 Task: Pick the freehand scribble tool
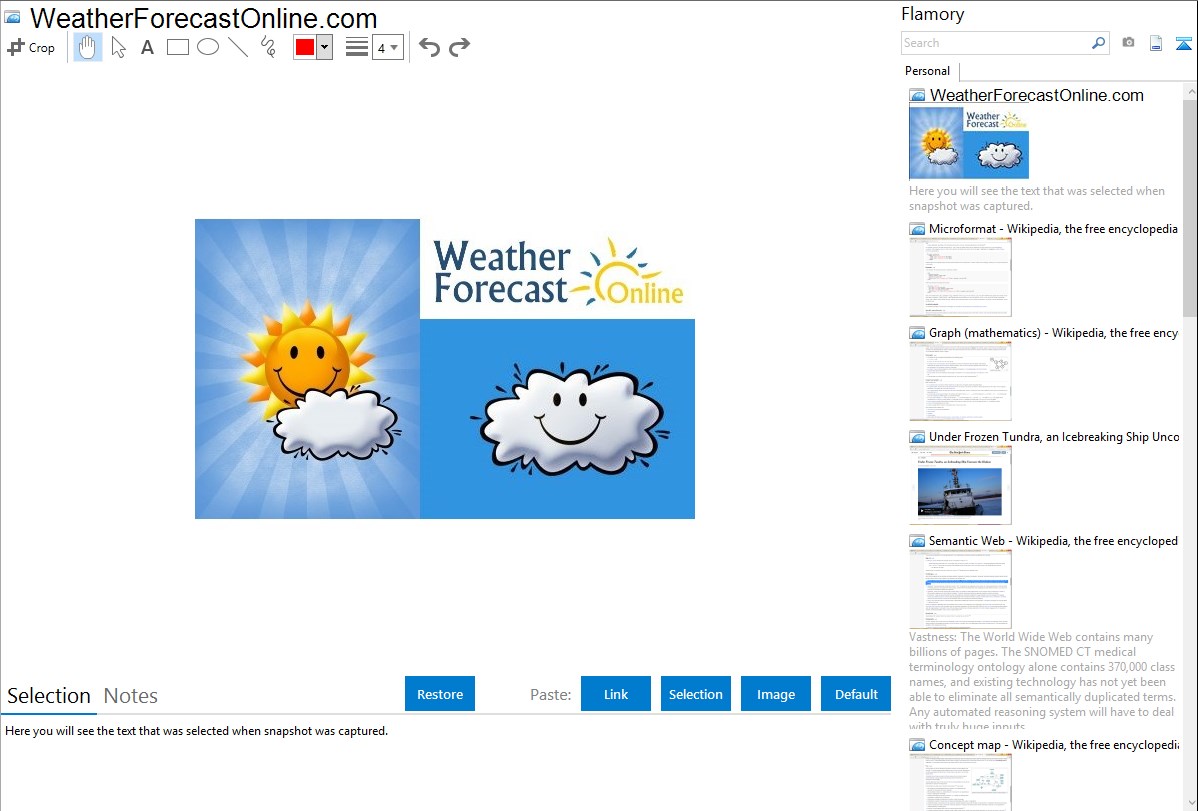click(x=268, y=47)
